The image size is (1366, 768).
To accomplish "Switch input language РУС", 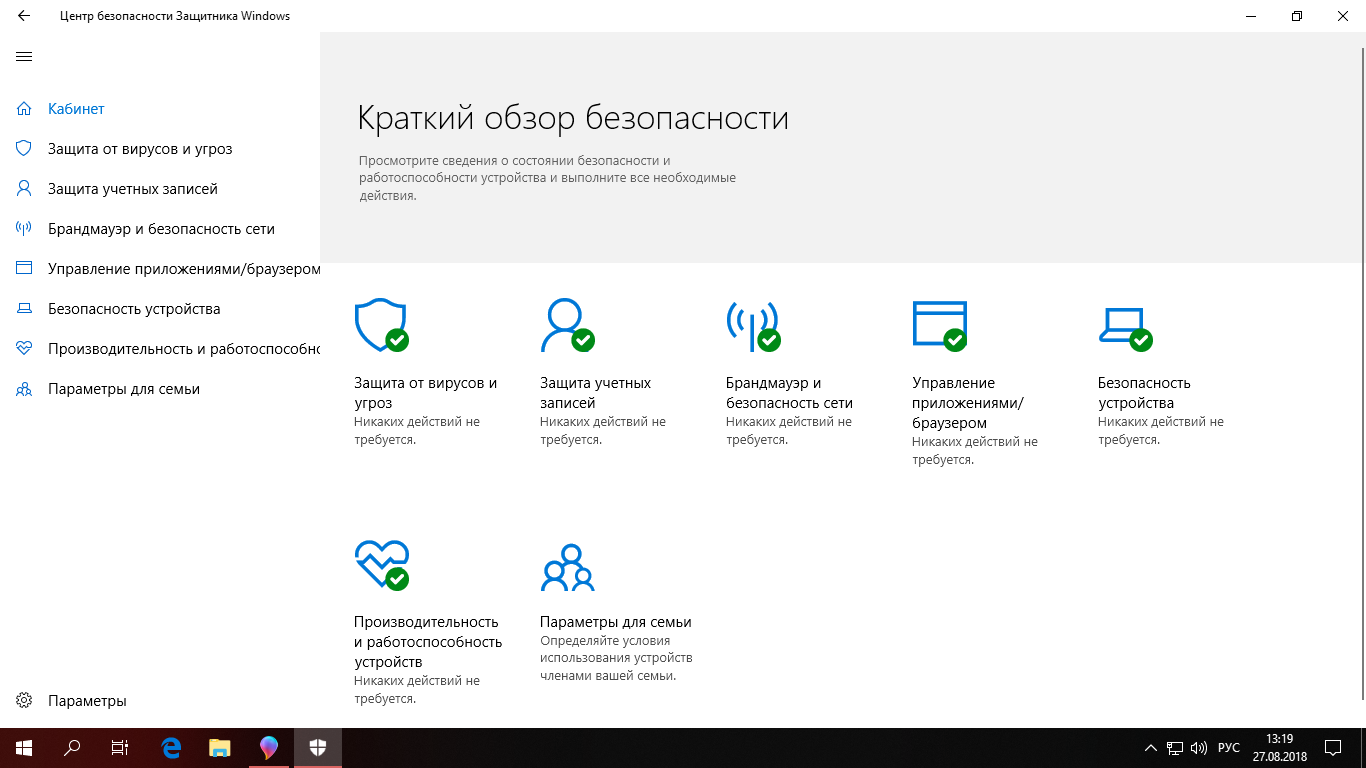I will click(1229, 748).
